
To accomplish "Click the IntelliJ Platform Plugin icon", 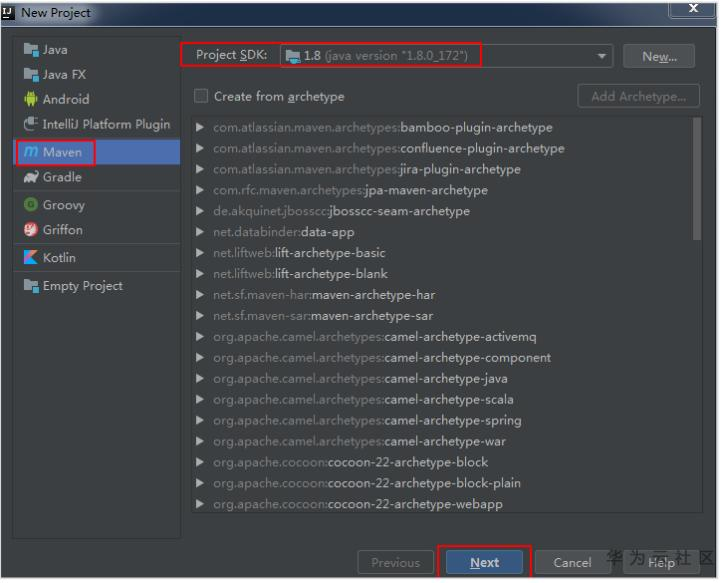I will click(x=31, y=124).
